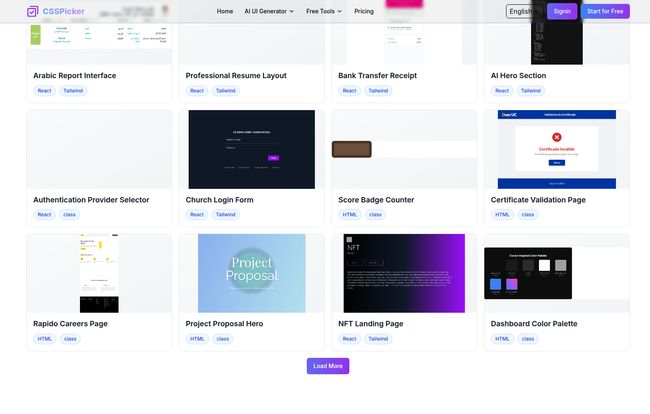
Task: Click React tag on AI Hero Section
Action: click(x=502, y=91)
